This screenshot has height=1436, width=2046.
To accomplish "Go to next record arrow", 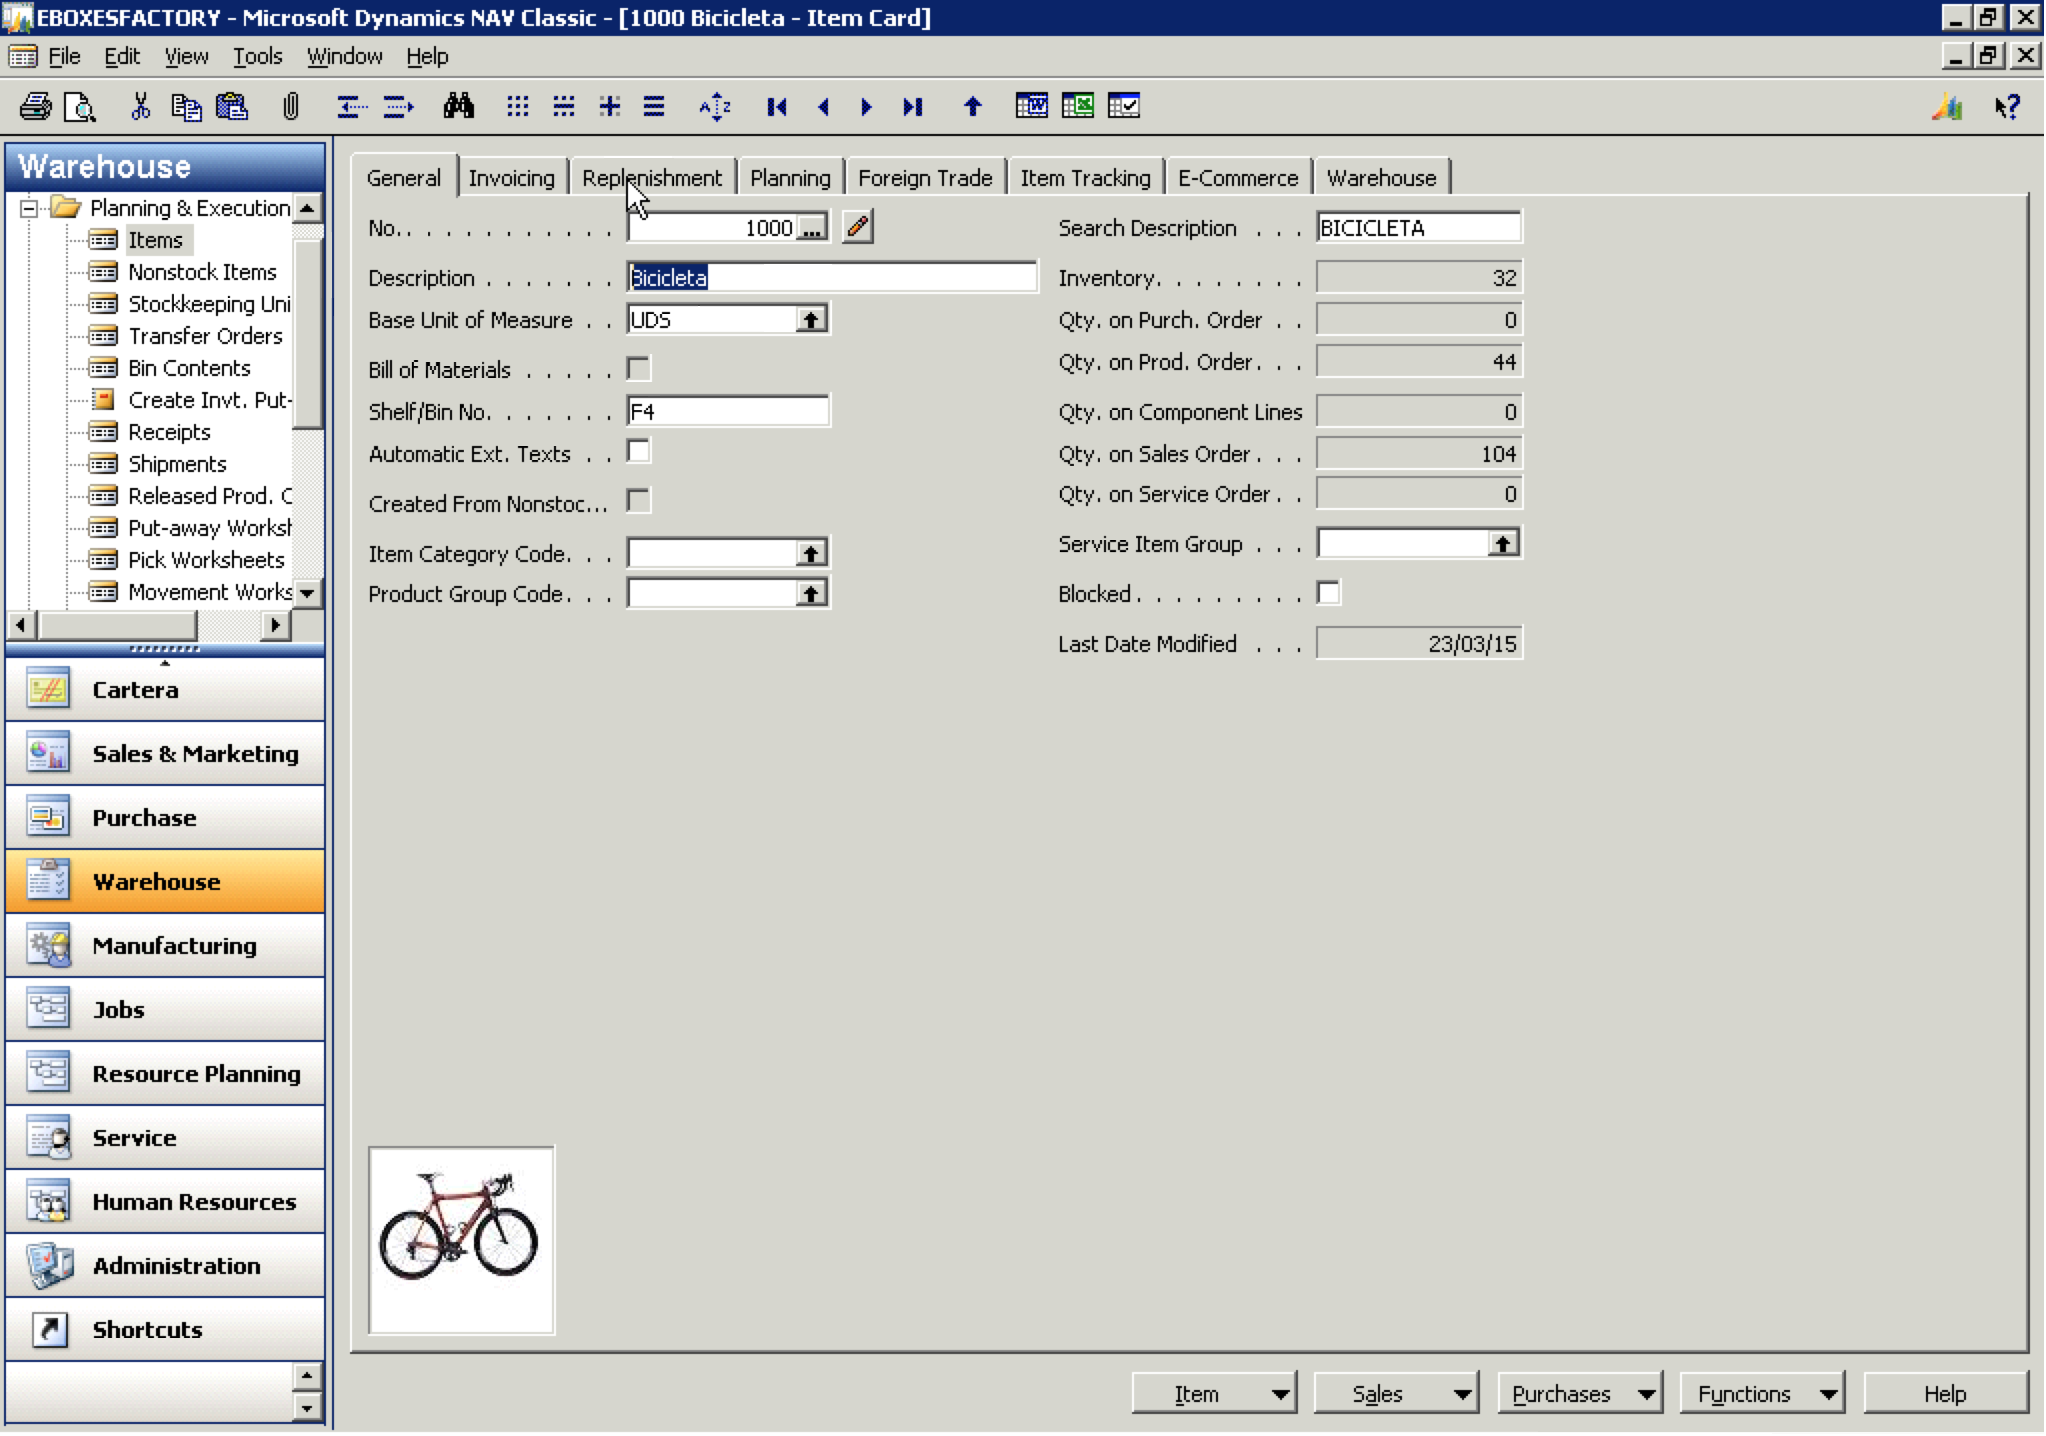I will click(x=866, y=106).
